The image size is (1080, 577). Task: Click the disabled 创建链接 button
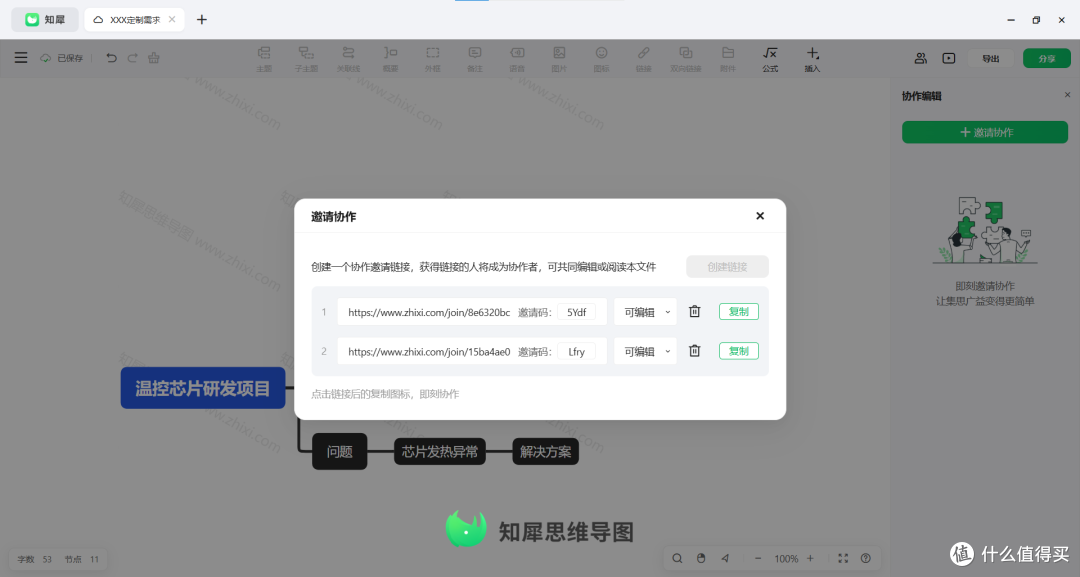click(727, 267)
